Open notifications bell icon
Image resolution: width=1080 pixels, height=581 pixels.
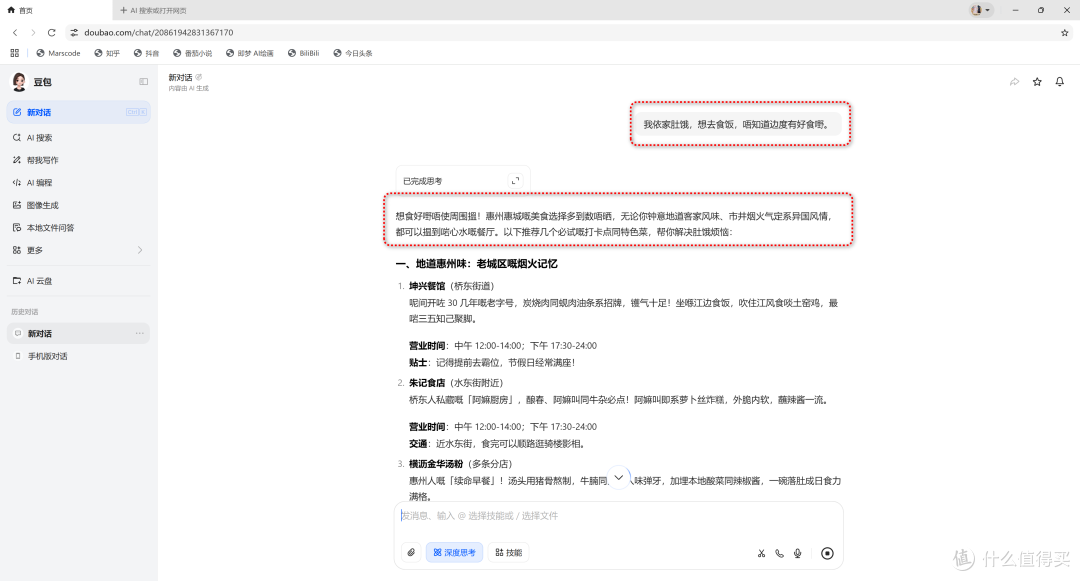[x=1060, y=82]
